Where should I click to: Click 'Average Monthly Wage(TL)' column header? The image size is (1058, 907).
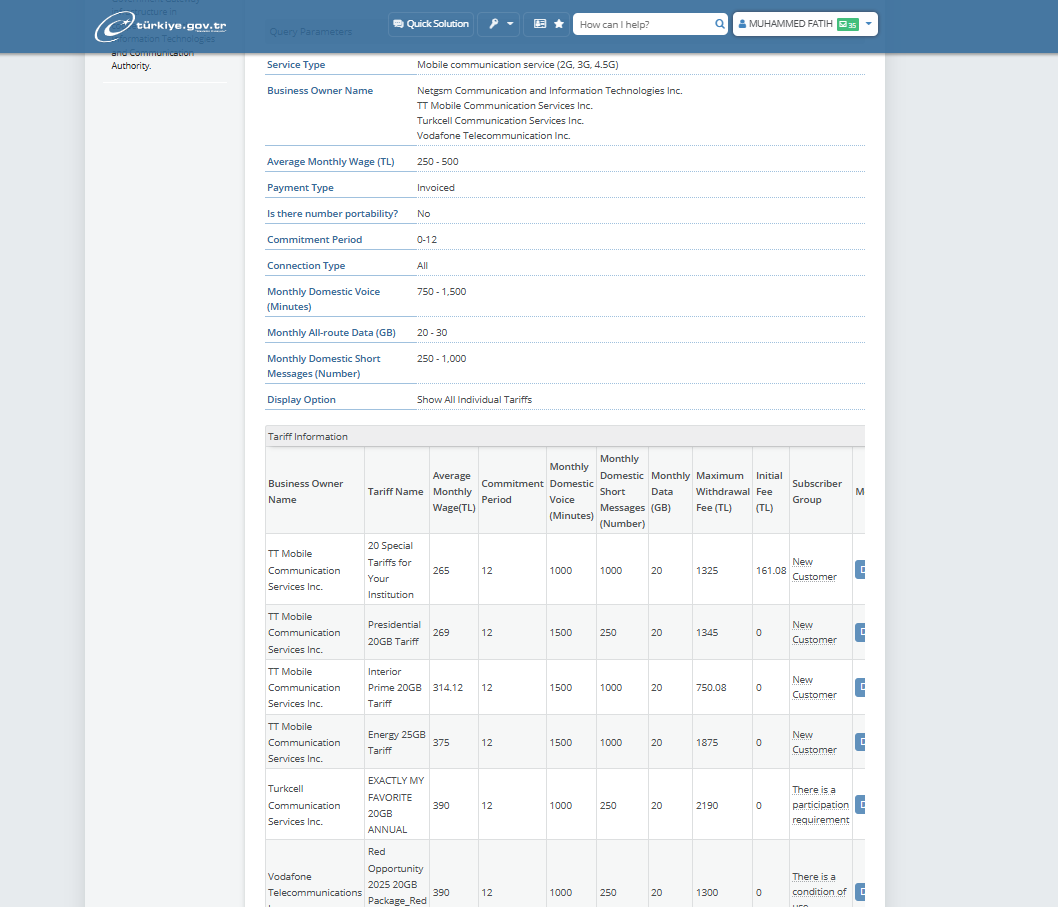pos(454,491)
